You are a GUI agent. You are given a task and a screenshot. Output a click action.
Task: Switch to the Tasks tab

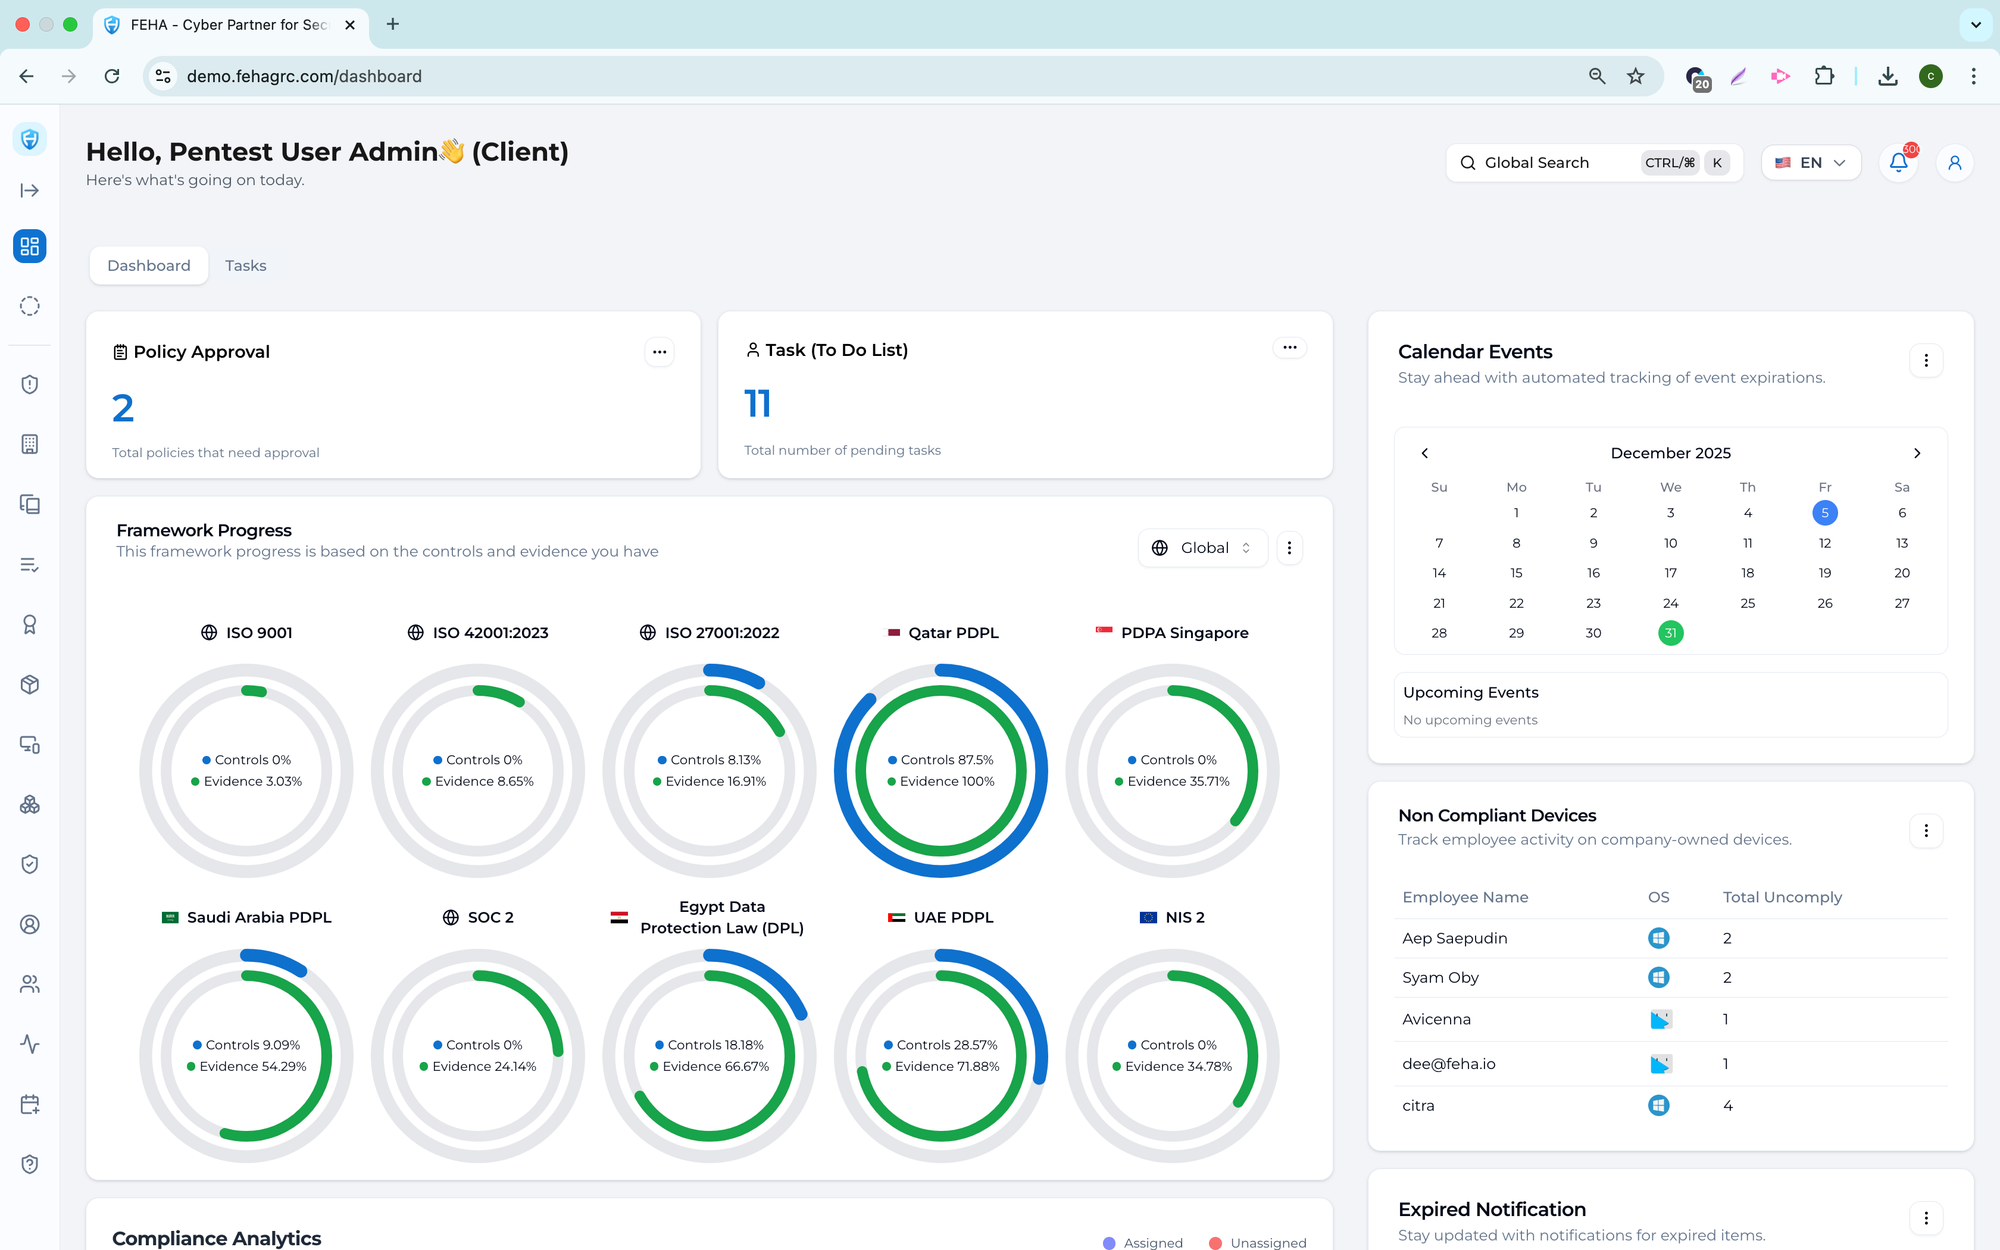pos(245,266)
